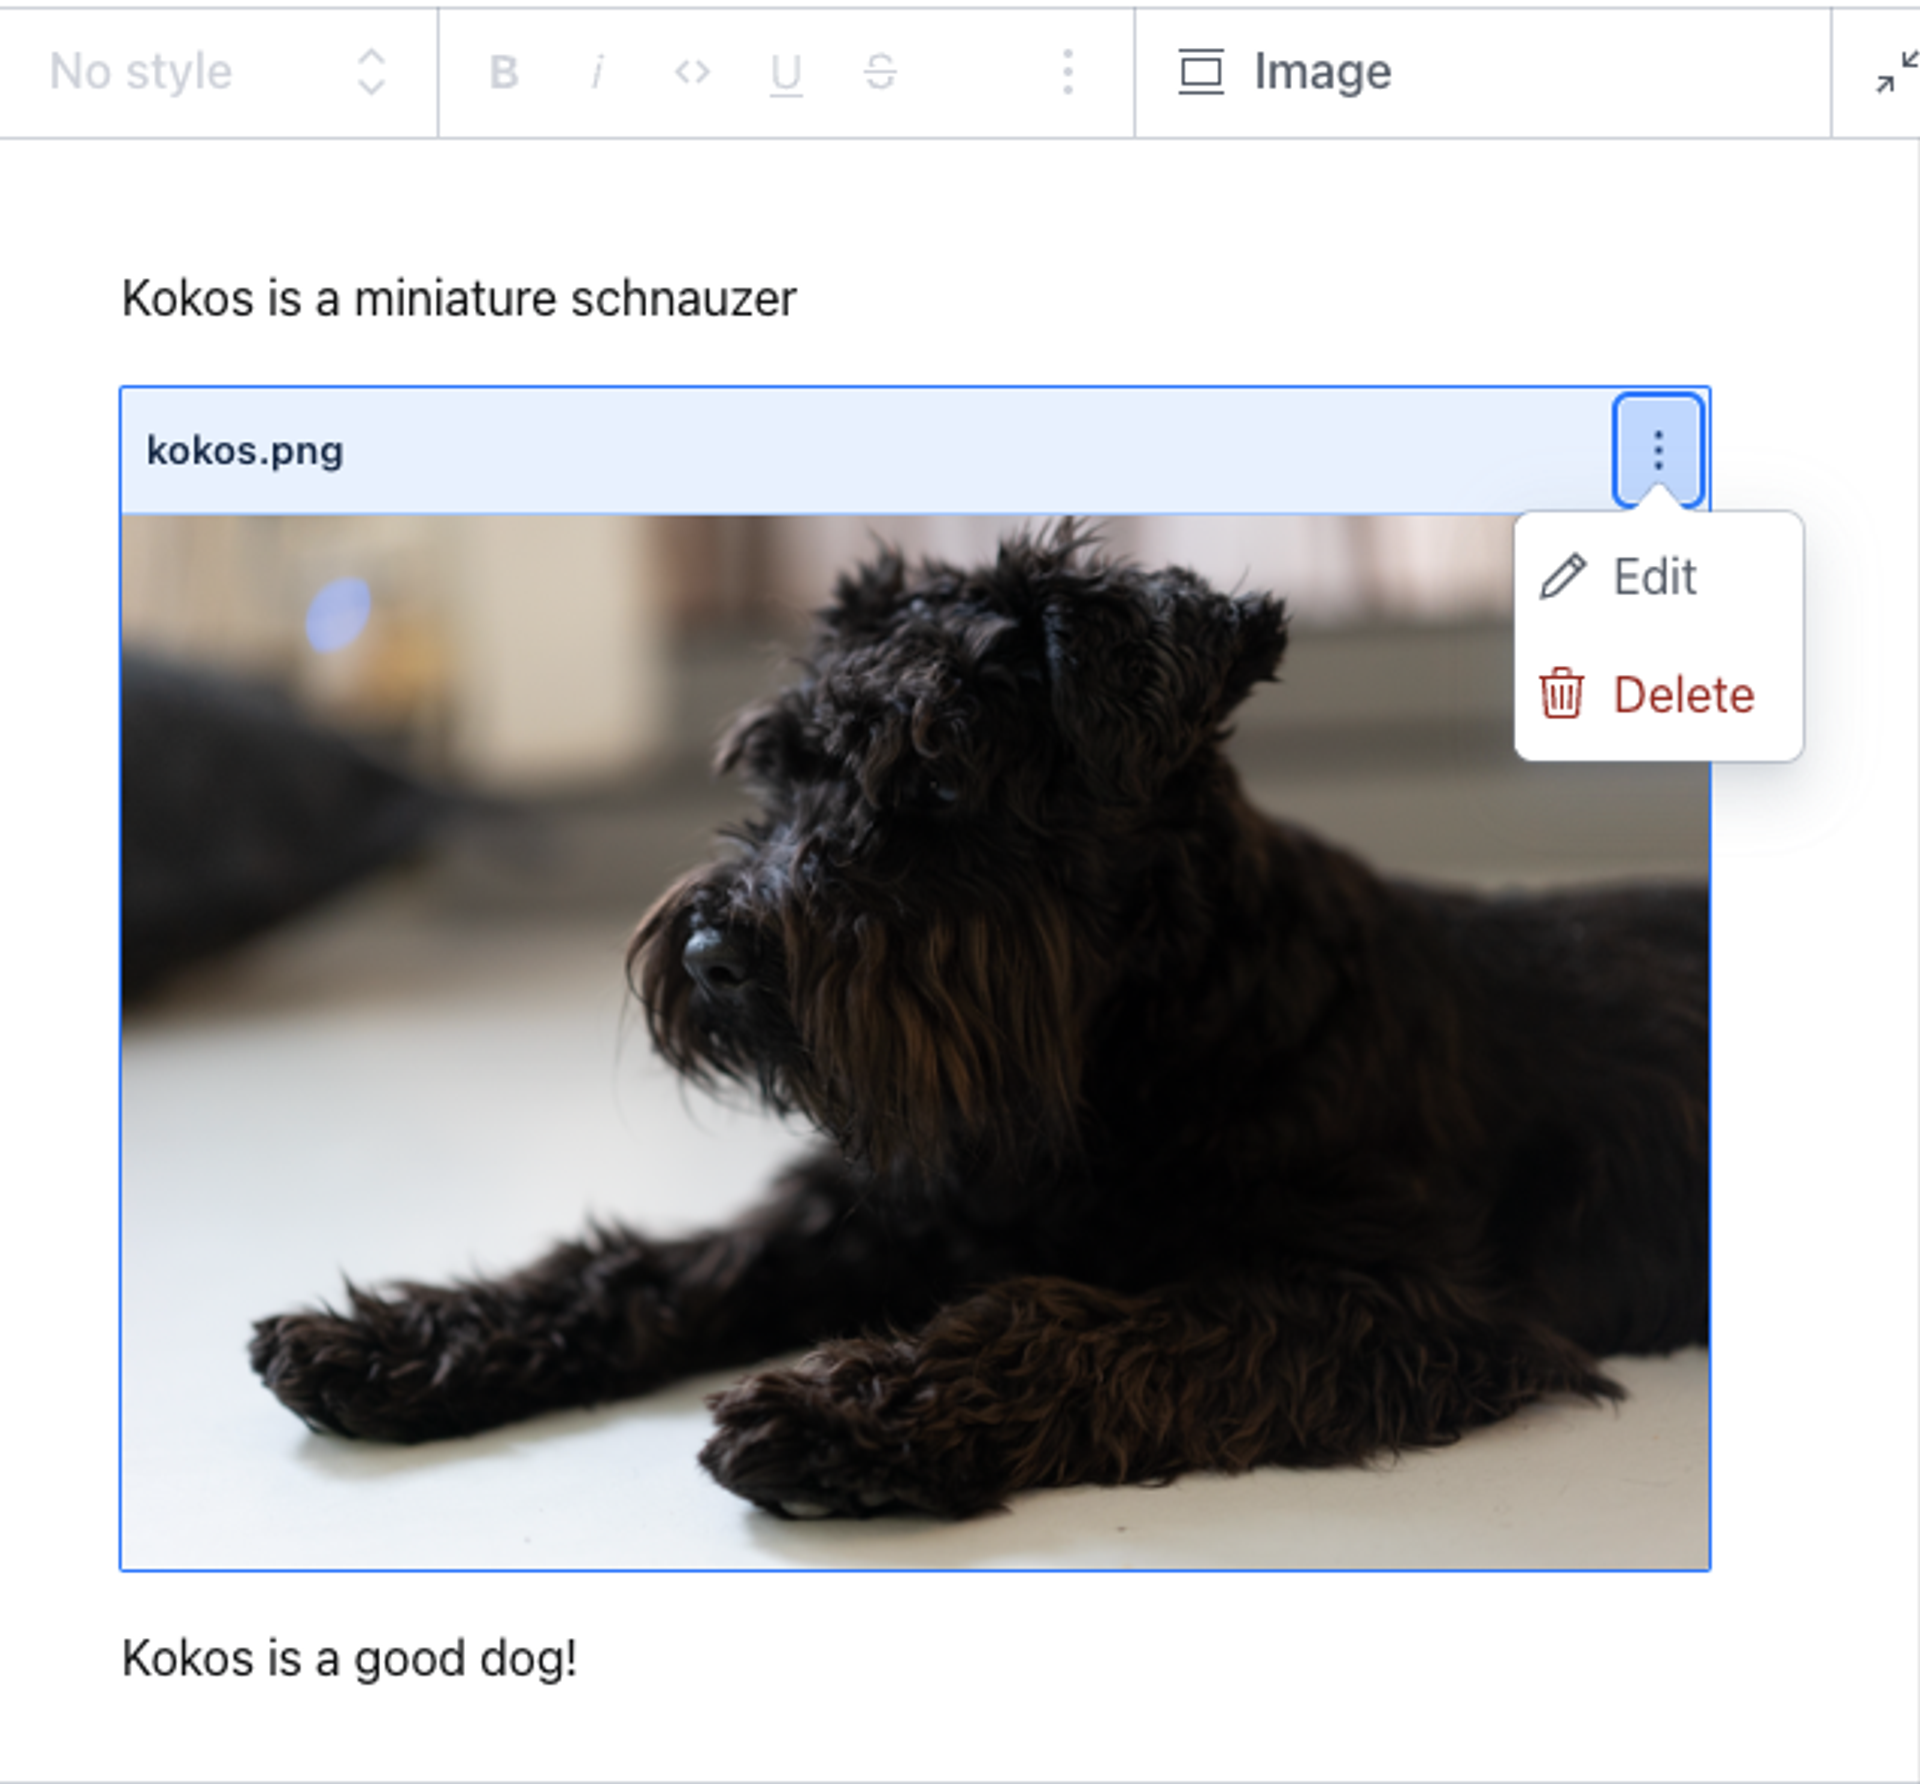This screenshot has height=1784, width=1920.
Task: Click the kokos.png filename header
Action: coord(246,451)
